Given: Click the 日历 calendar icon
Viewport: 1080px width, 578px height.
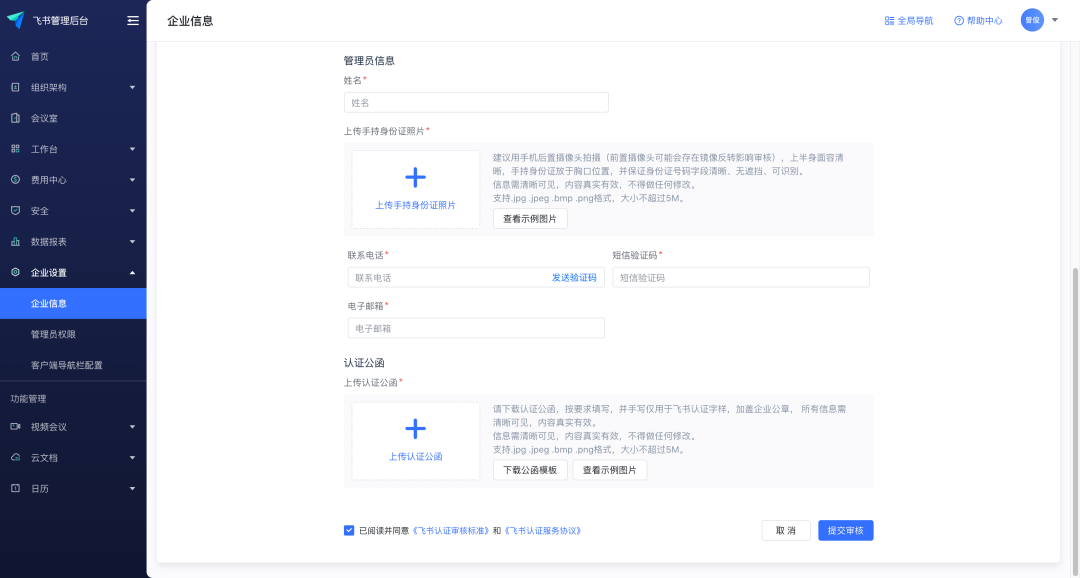Looking at the screenshot, I should [x=15, y=488].
